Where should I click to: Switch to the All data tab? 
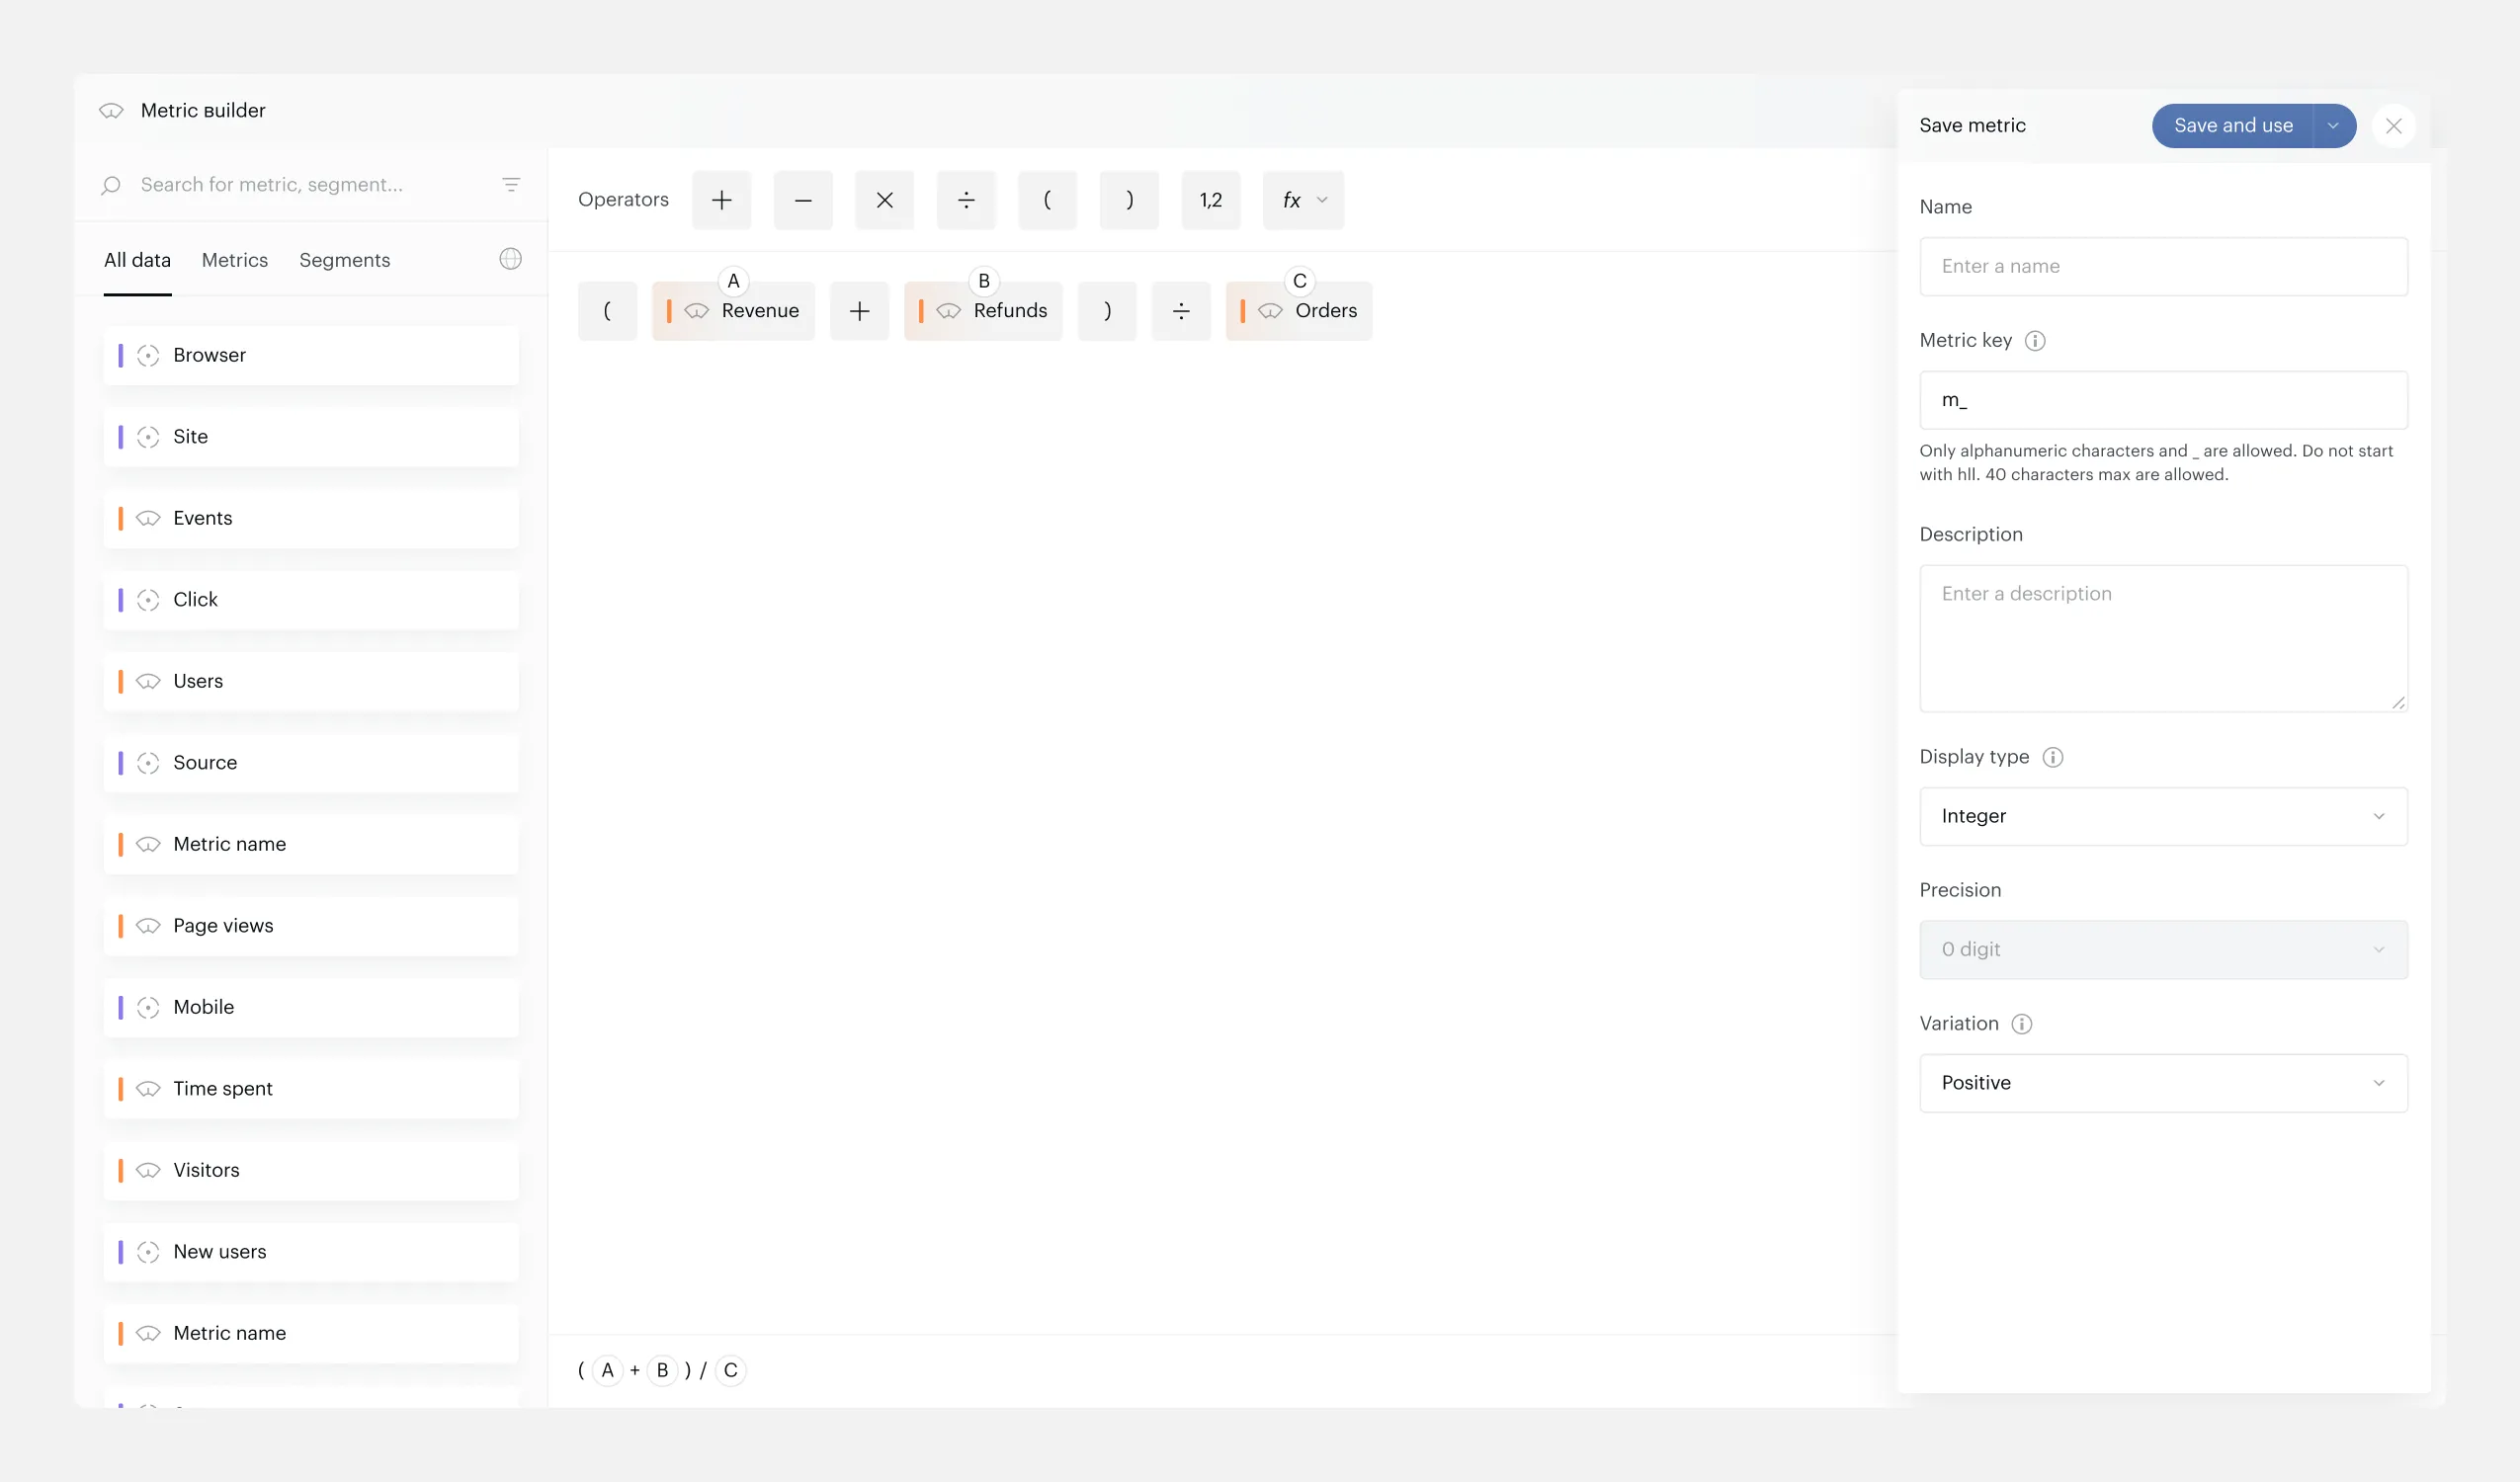(x=138, y=260)
